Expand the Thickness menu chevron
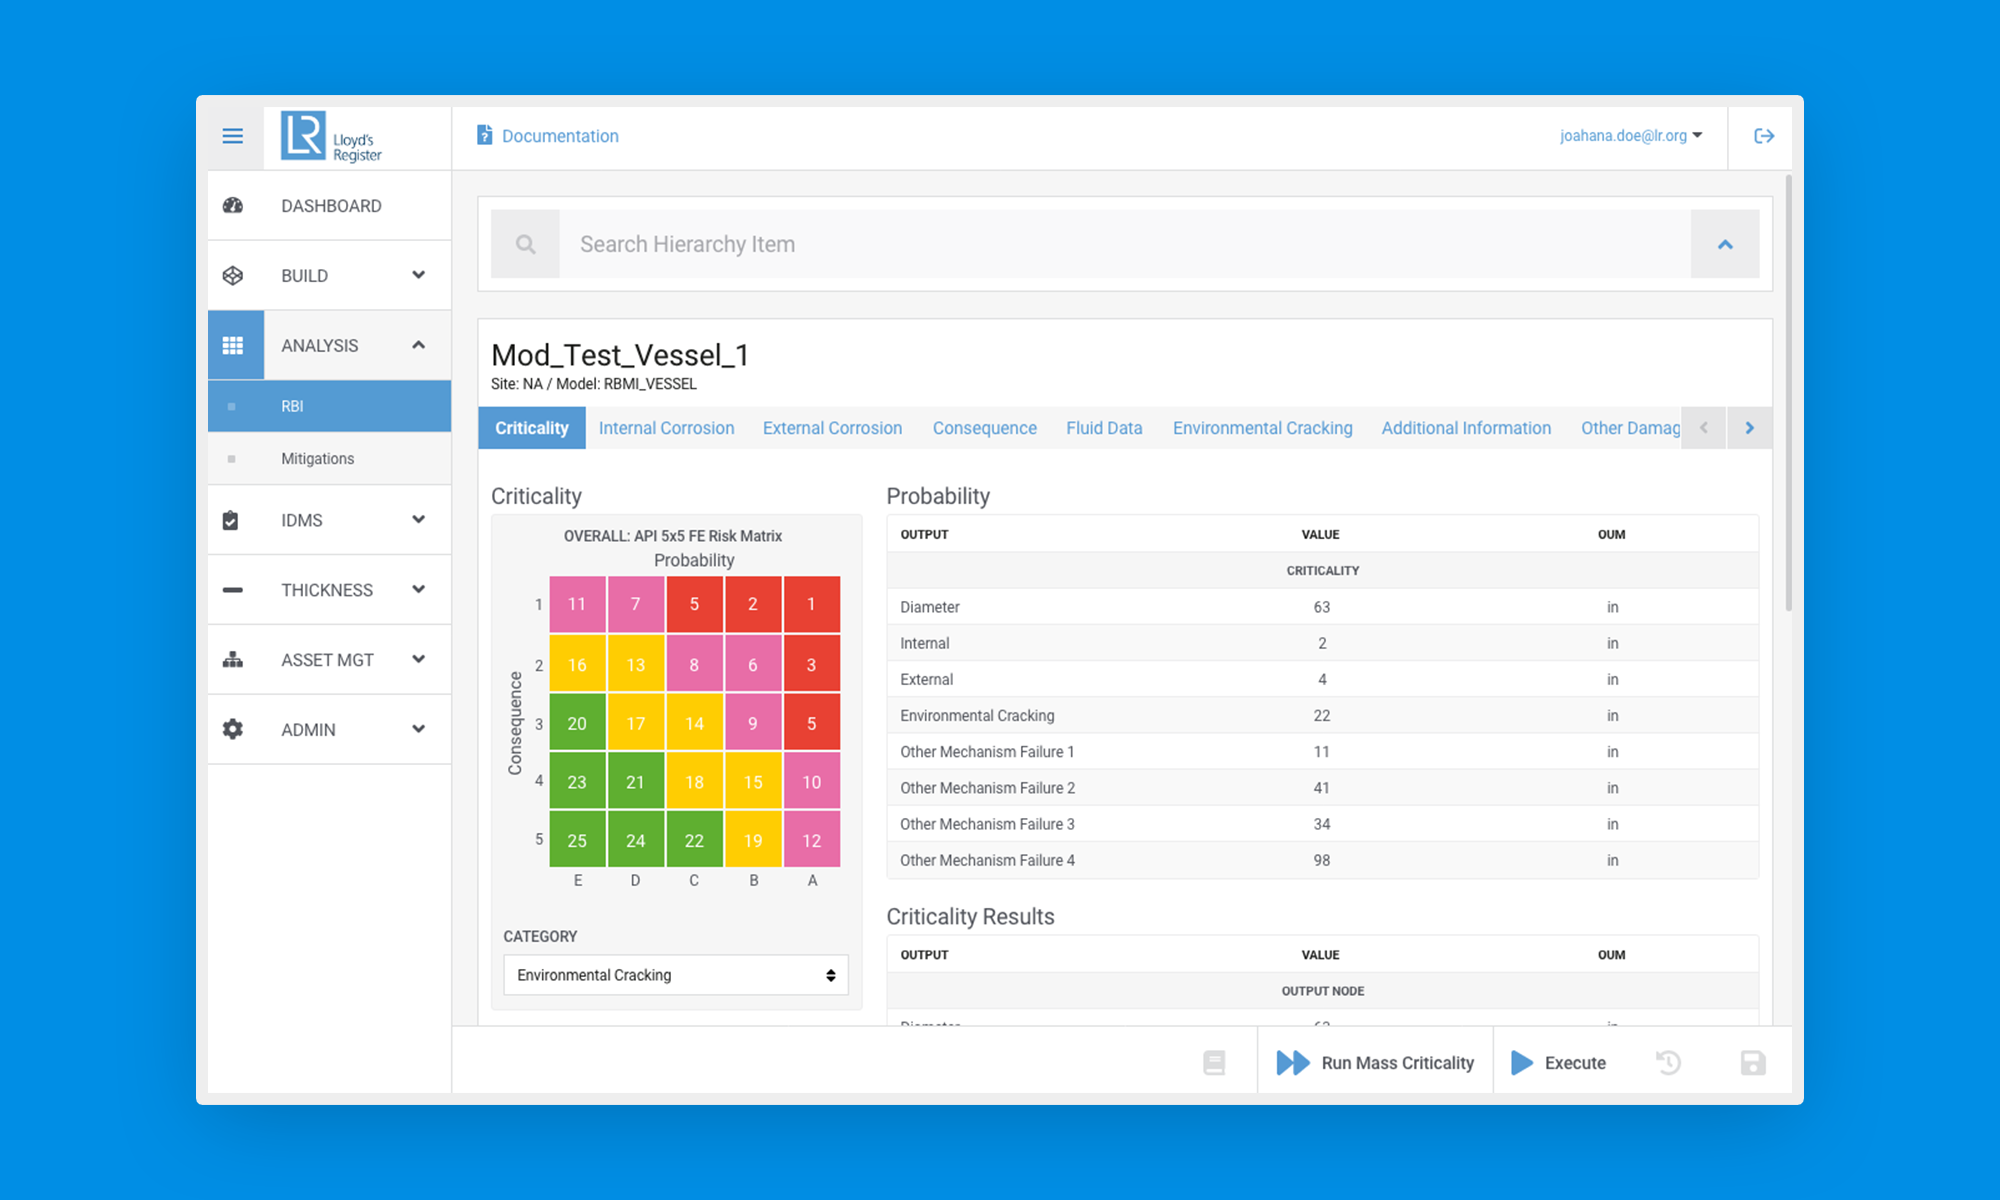Screen dimensions: 2000x1200 click(x=418, y=590)
